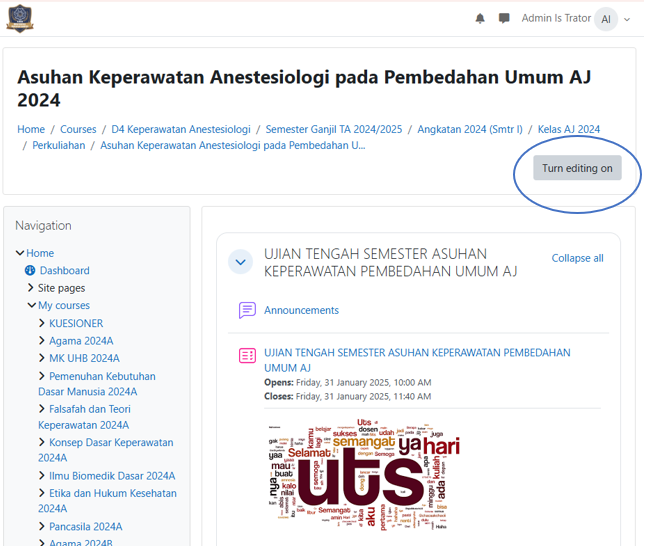647x546 pixels.
Task: Click the quiz icon for Ujian Tengah Semester
Action: [x=247, y=356]
